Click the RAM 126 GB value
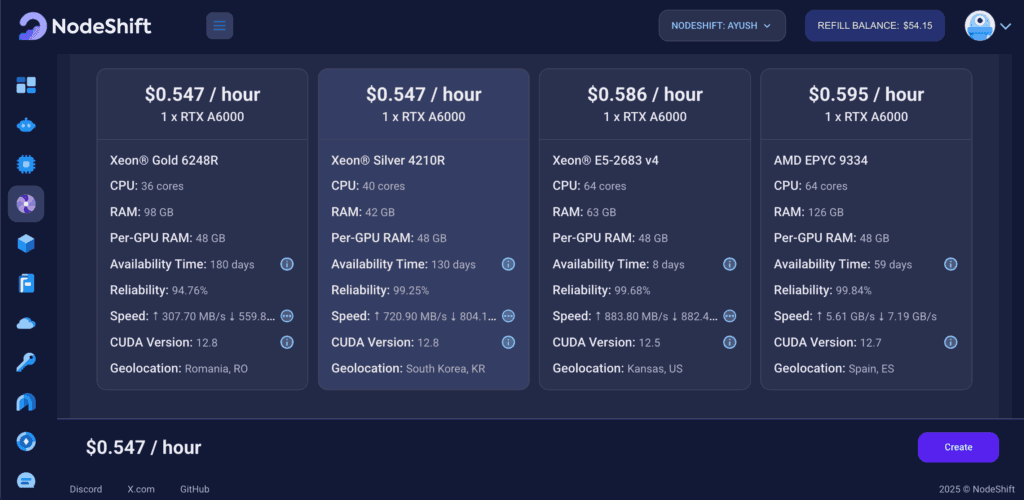Viewport: 1024px width, 500px height. pyautogui.click(x=827, y=212)
